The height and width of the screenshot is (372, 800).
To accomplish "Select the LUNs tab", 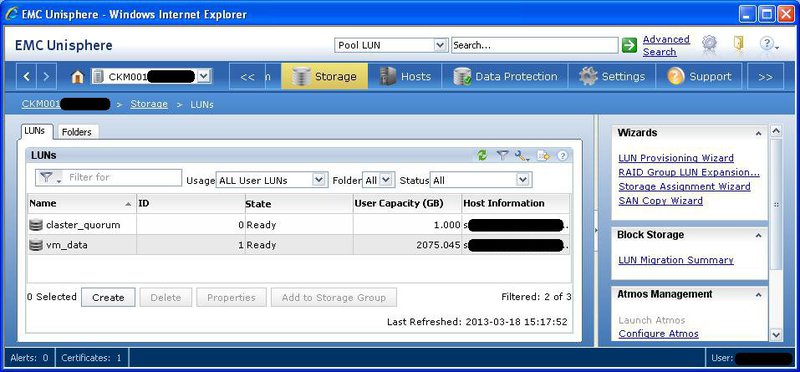I will click(x=35, y=131).
